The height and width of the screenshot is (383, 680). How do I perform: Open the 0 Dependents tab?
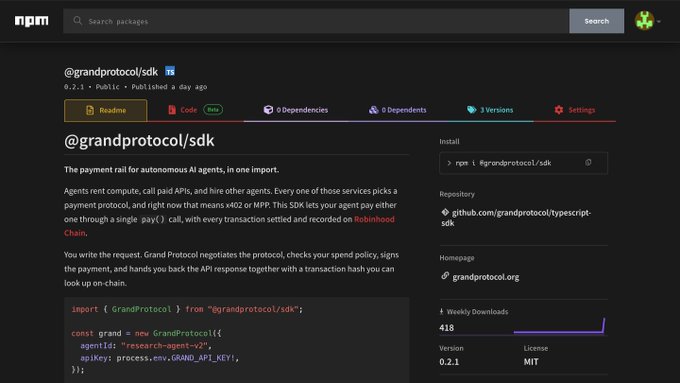(397, 110)
